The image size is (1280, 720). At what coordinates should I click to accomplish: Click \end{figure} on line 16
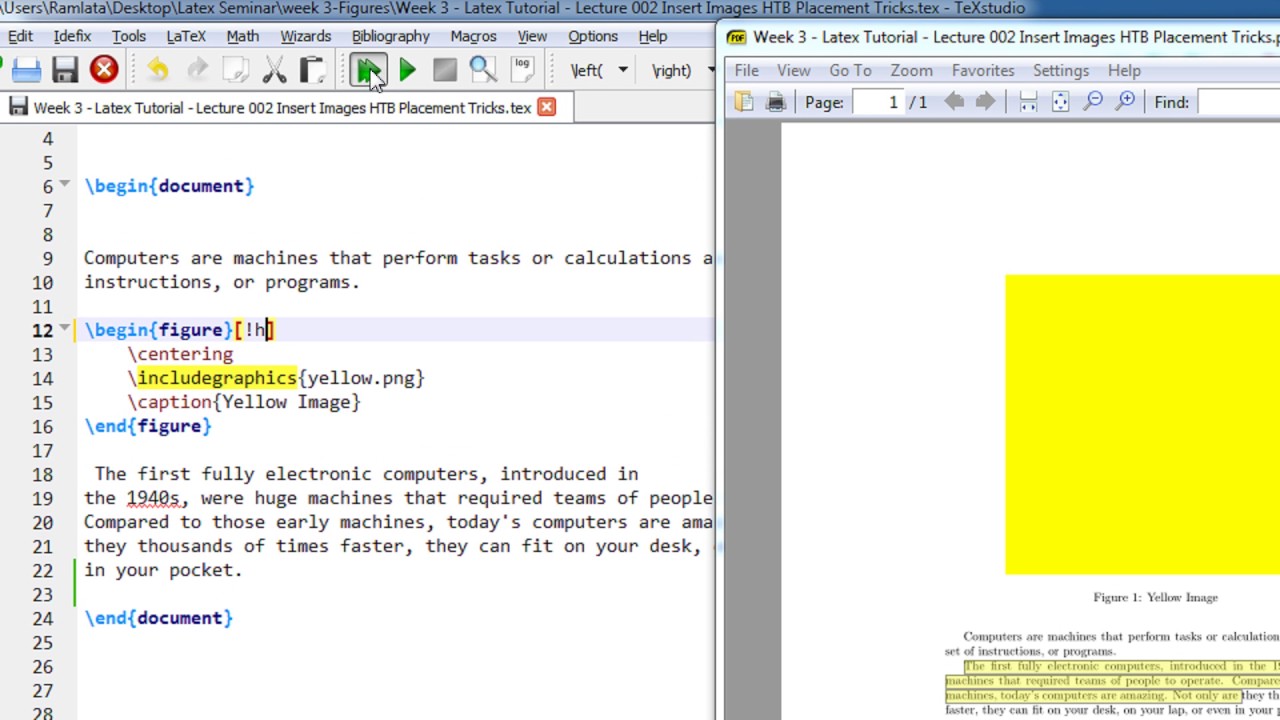point(148,426)
